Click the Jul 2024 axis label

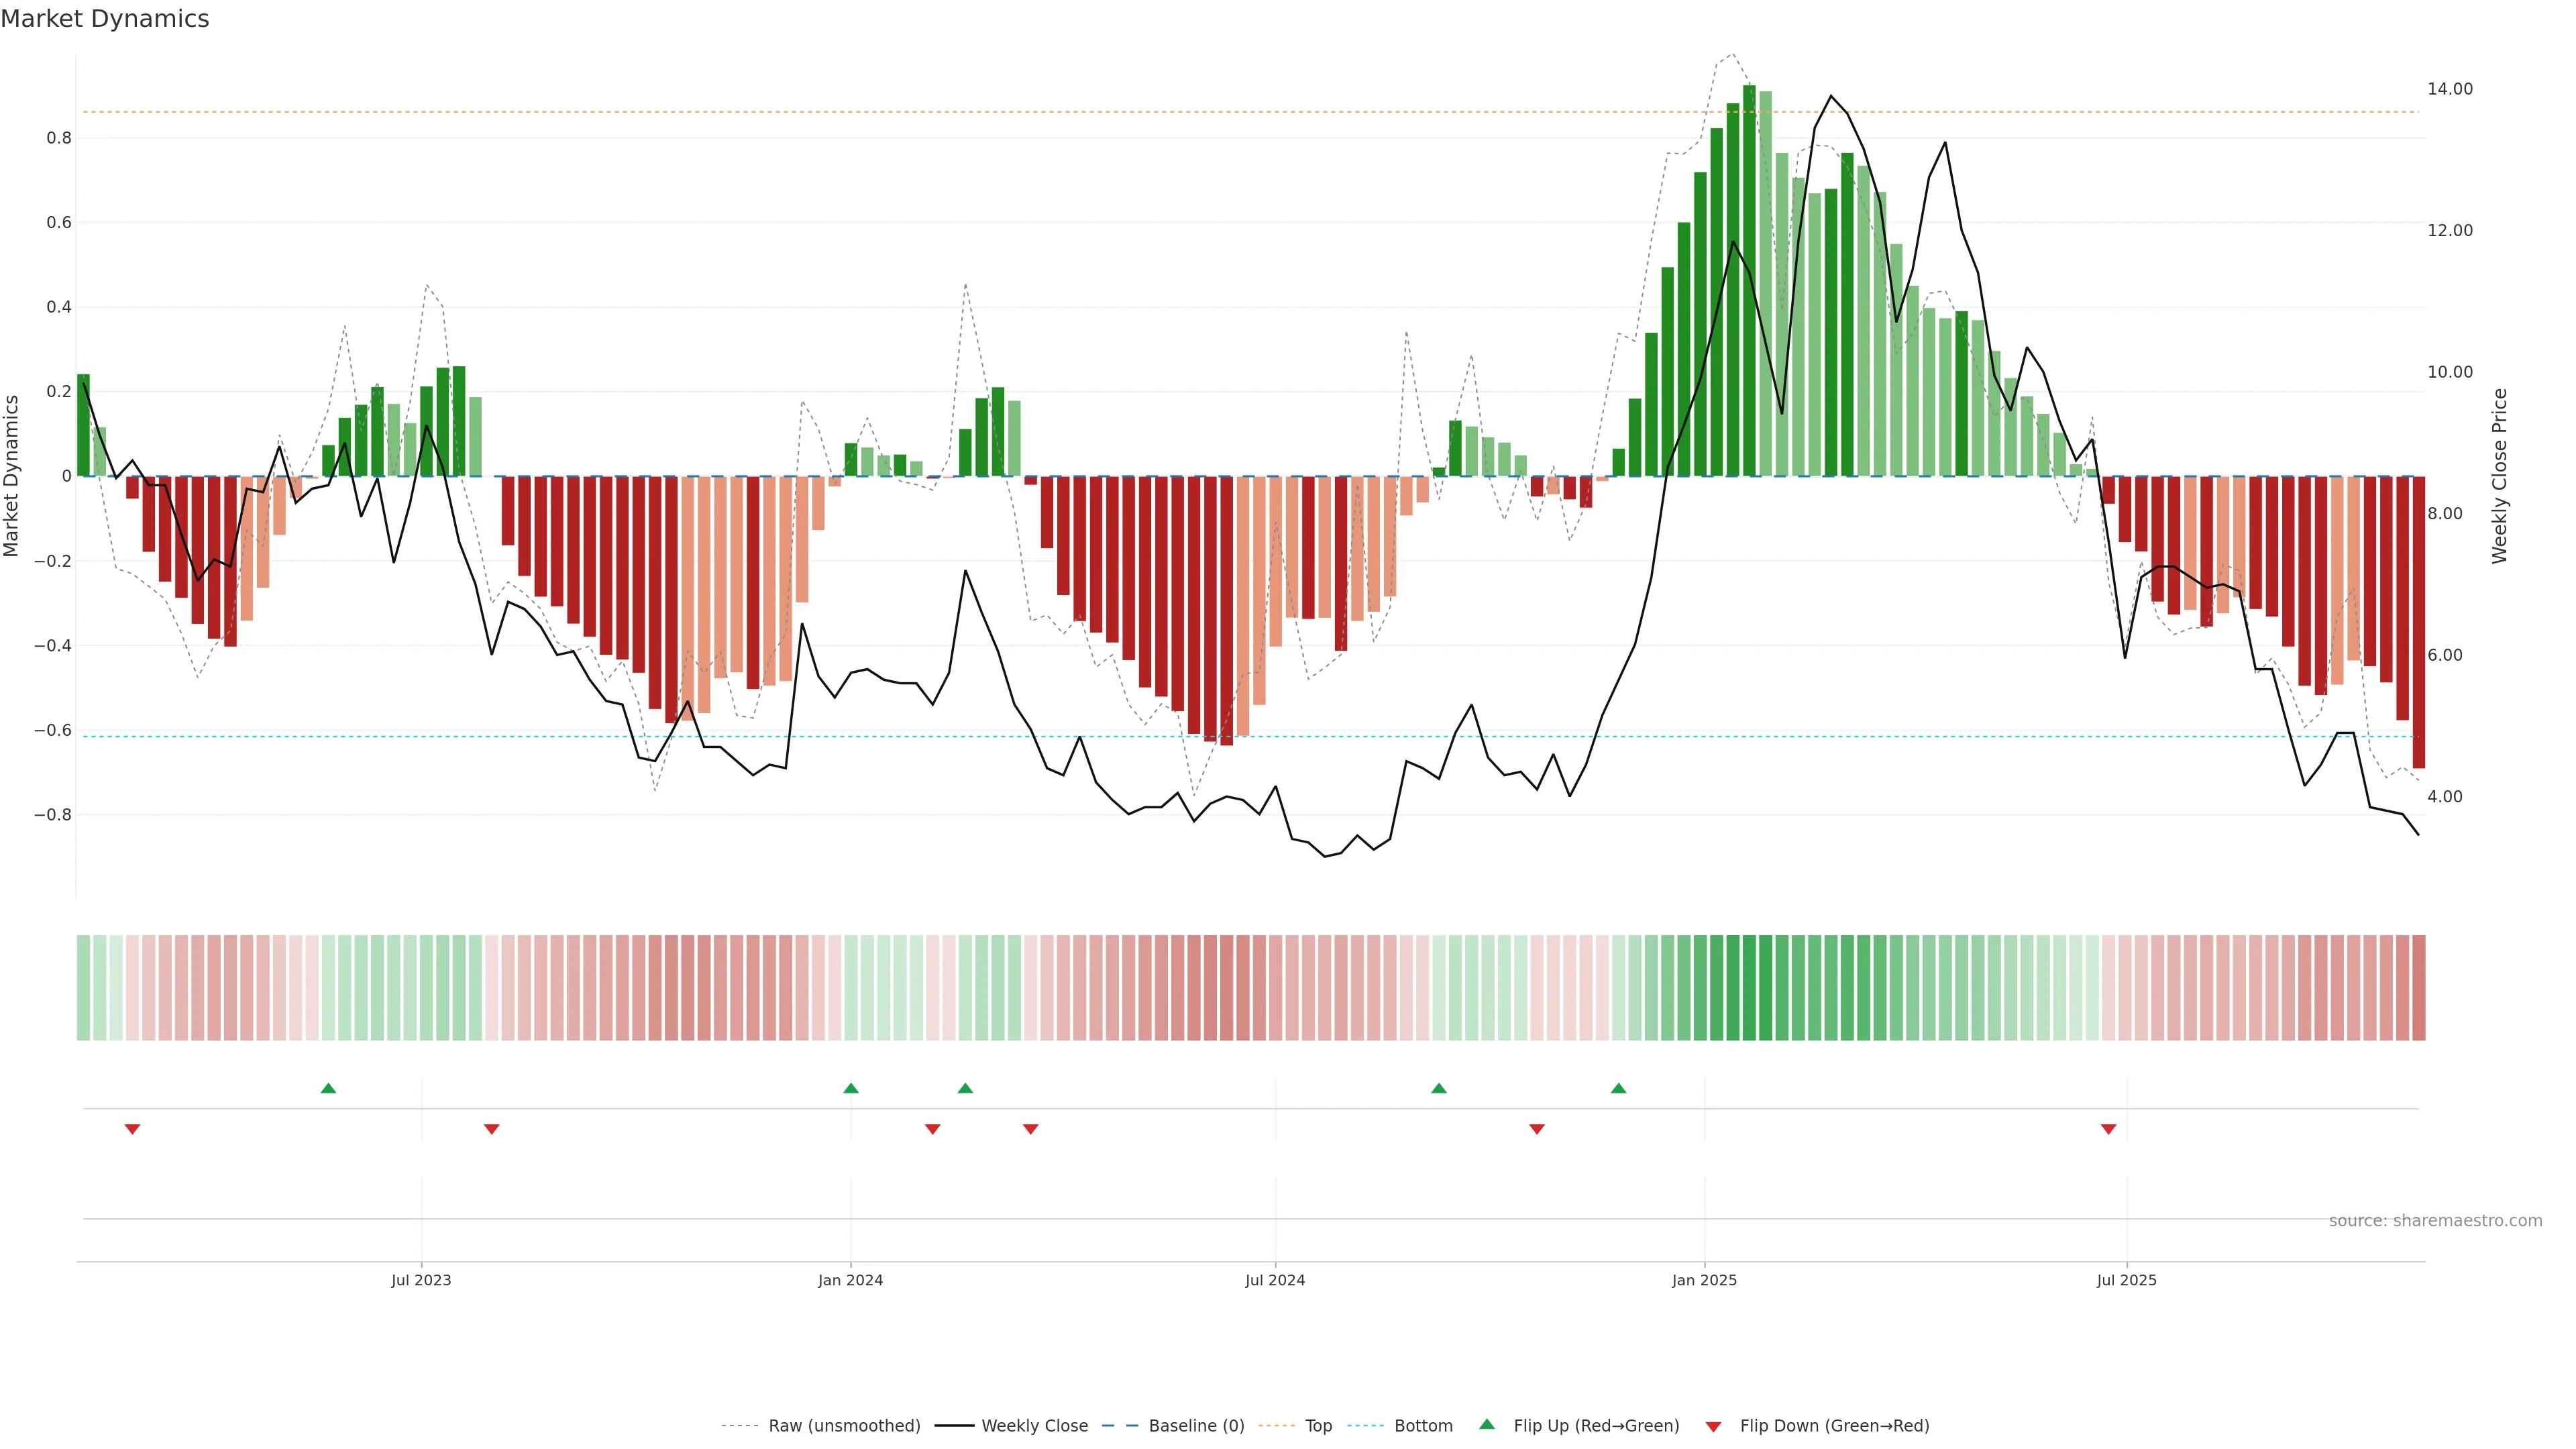coord(1275,1280)
